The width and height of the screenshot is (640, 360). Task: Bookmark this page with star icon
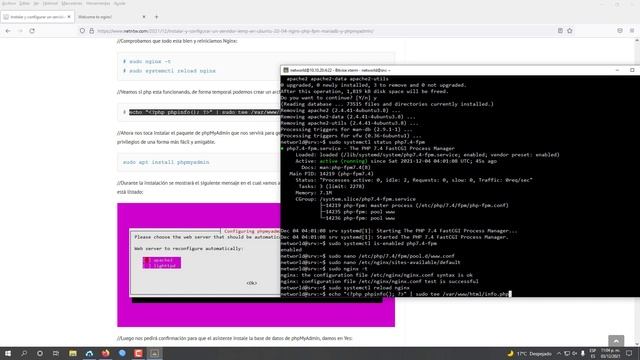pyautogui.click(x=570, y=31)
